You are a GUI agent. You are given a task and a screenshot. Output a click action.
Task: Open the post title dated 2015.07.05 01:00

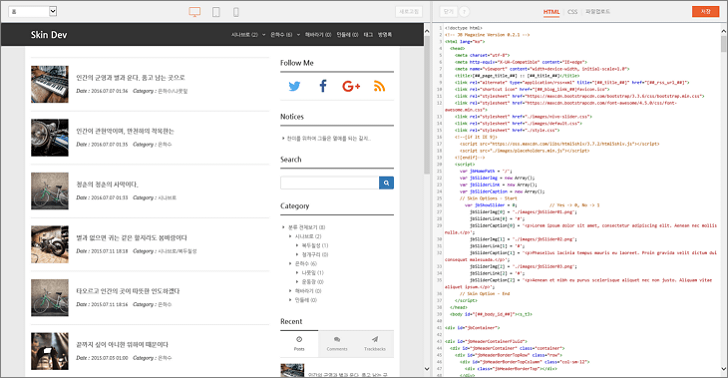point(122,345)
